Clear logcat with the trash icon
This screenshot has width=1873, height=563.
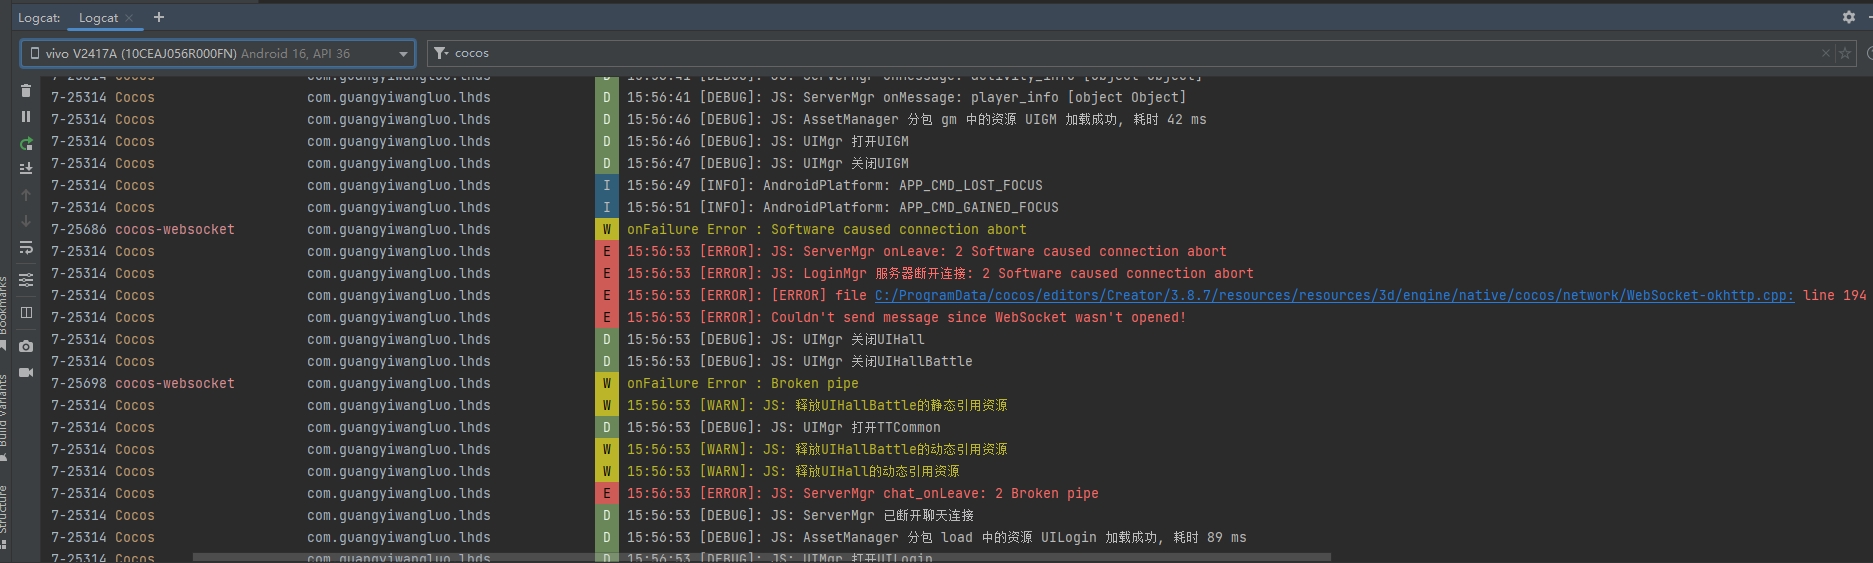point(26,91)
